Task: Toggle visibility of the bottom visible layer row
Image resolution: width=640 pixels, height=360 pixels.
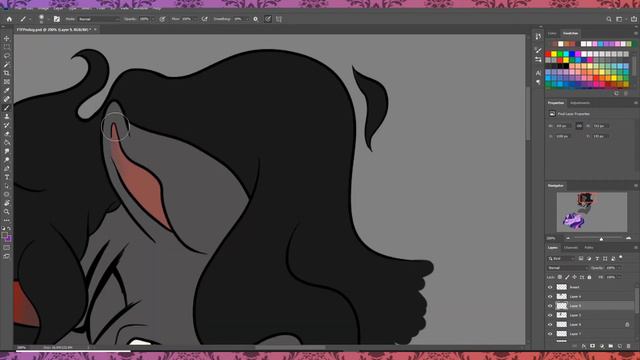Action: point(550,334)
